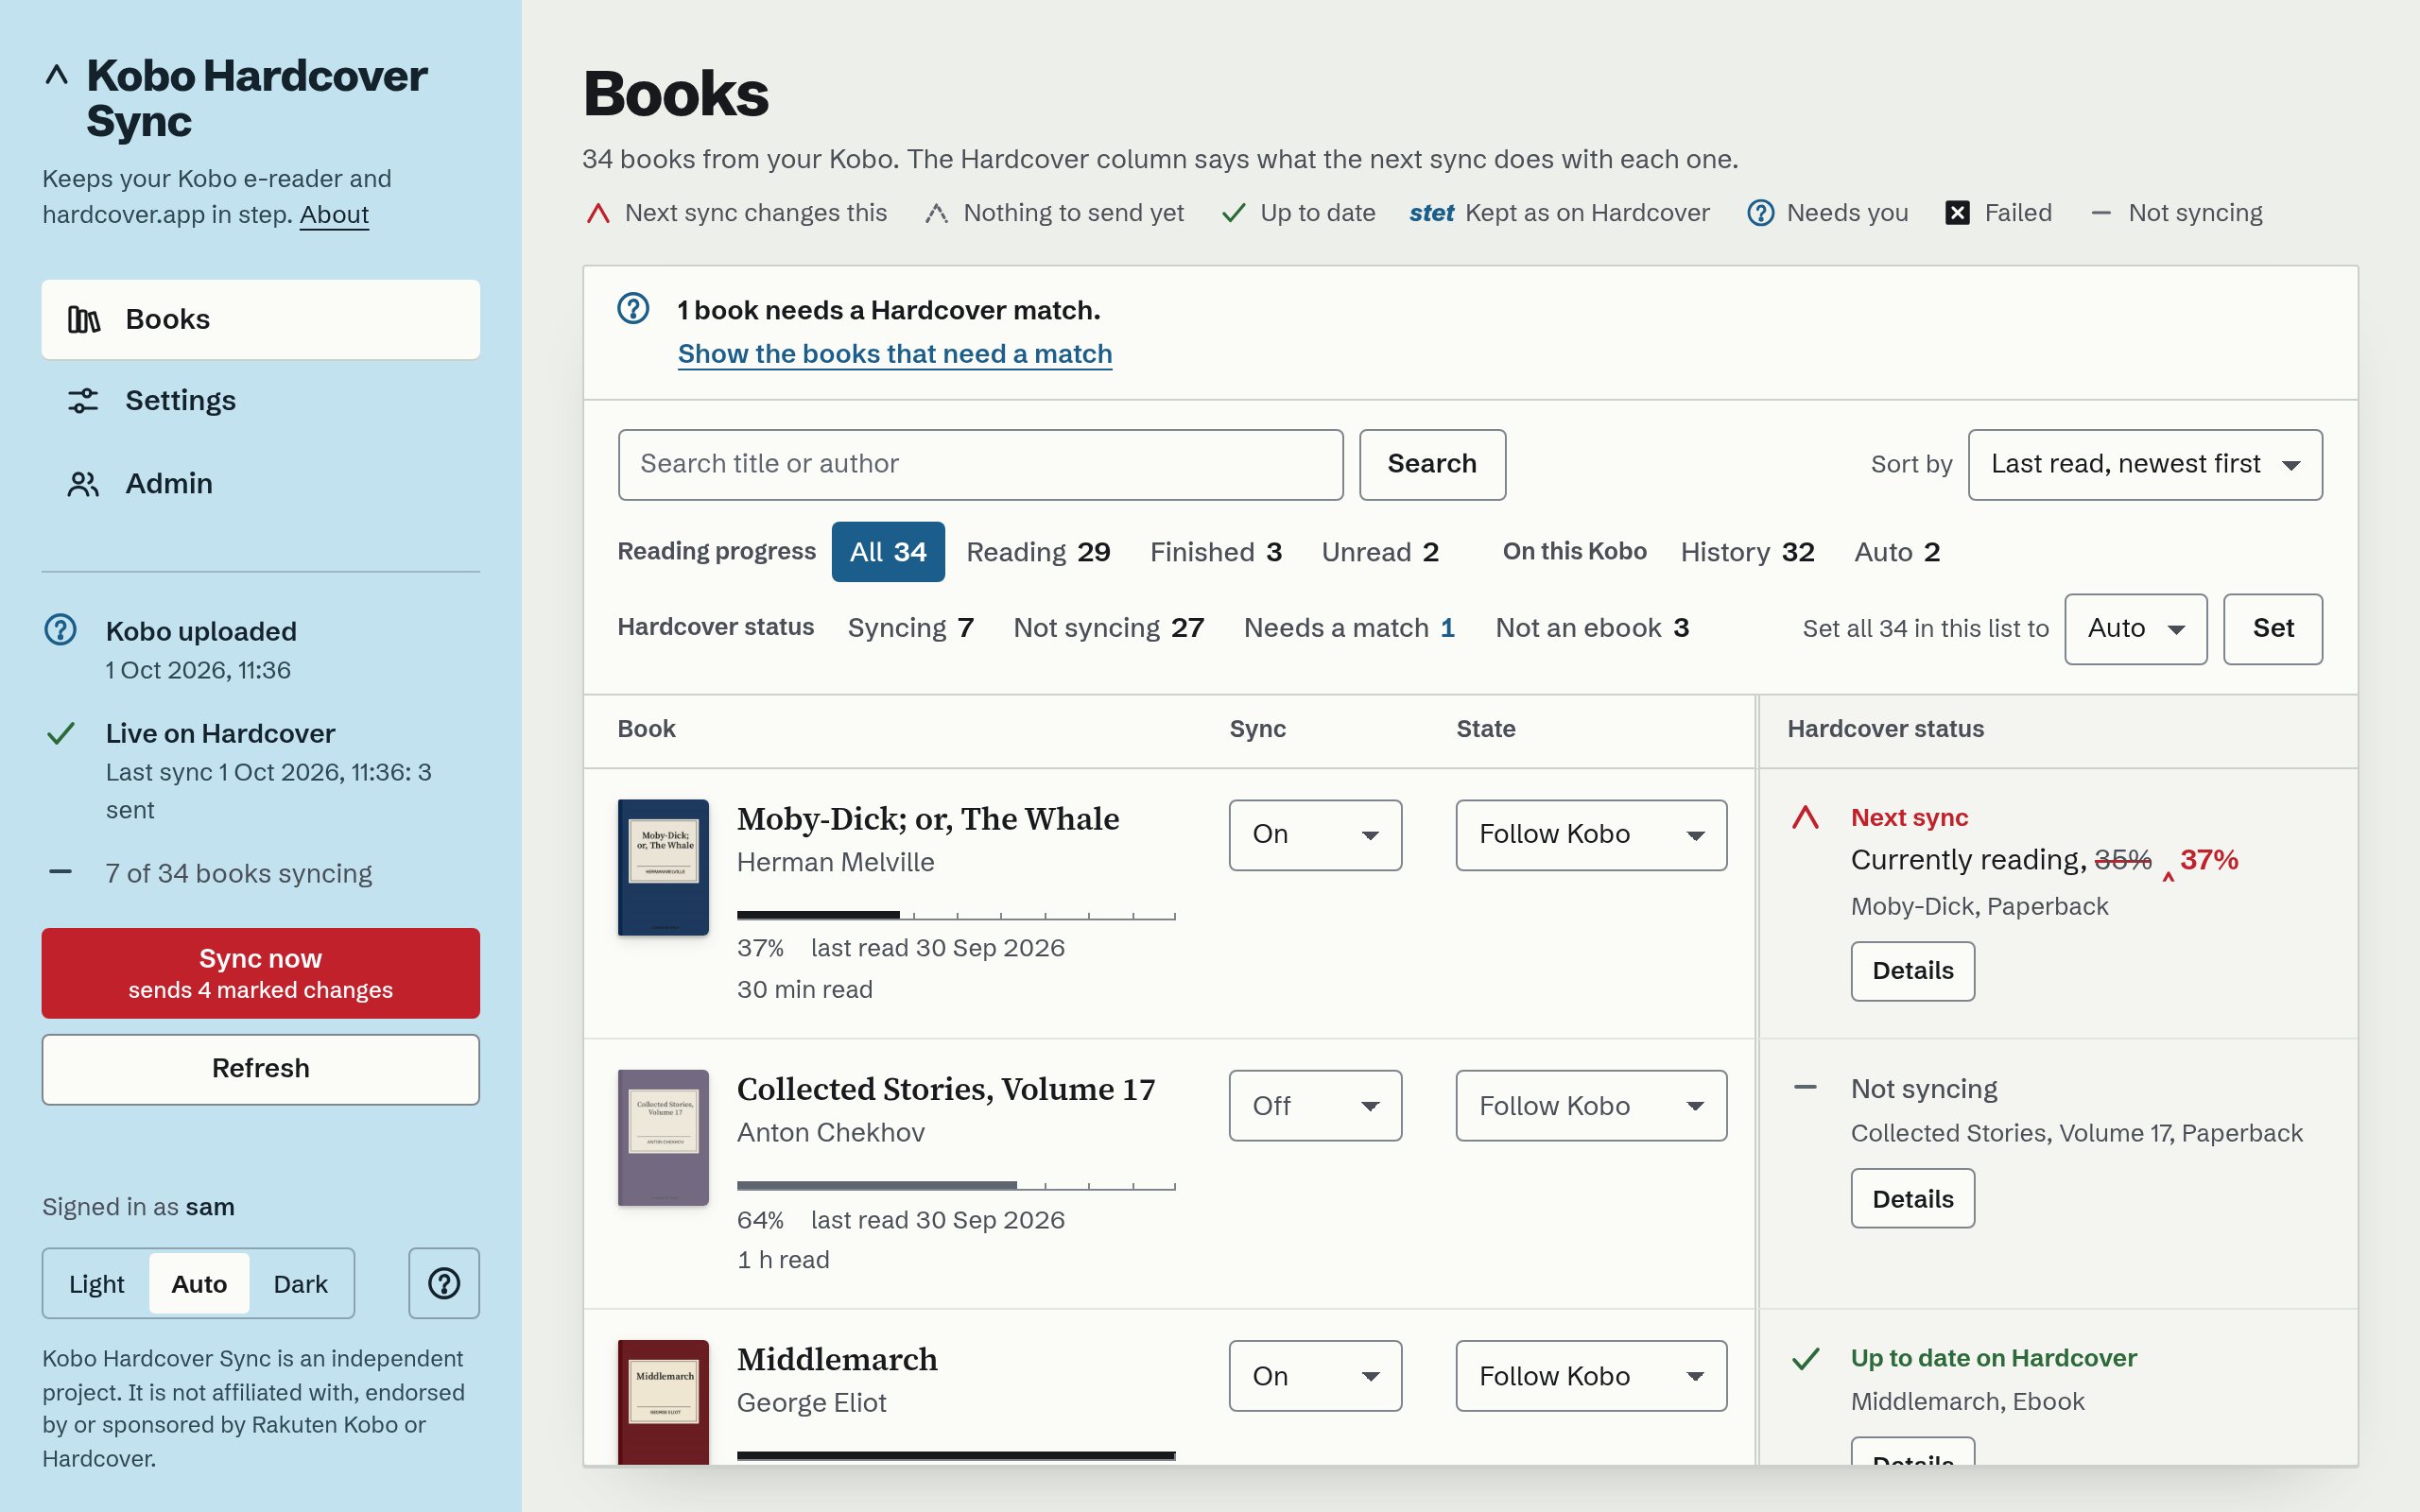Screen dimensions: 2420x1512
Task: Open Details for Collected Stories, Volume 17
Action: click(x=1912, y=1199)
